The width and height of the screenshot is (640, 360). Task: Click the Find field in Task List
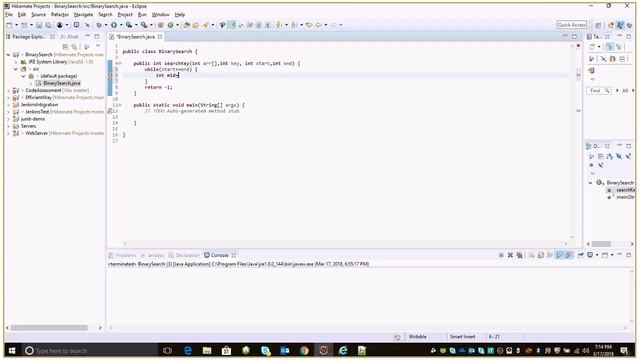tap(598, 91)
